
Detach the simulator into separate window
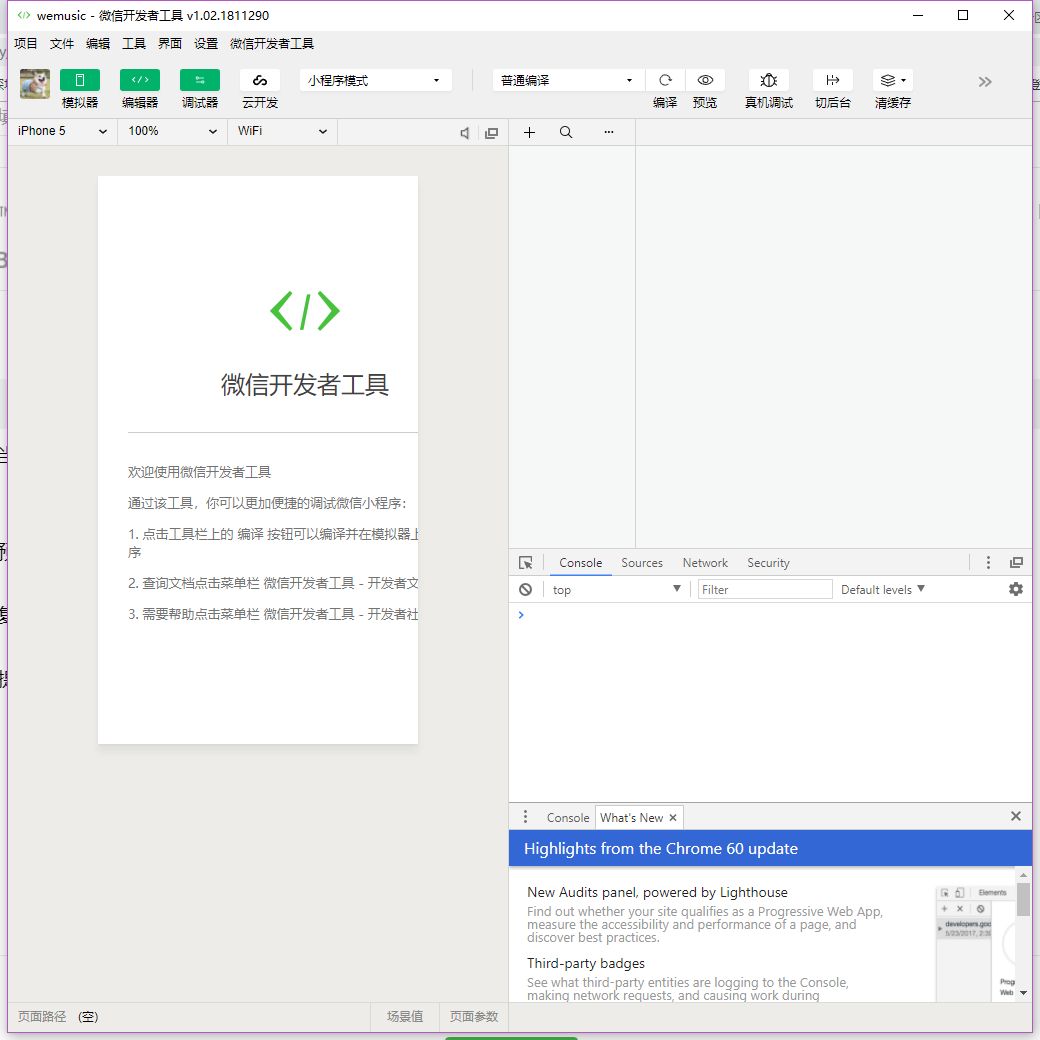(491, 133)
